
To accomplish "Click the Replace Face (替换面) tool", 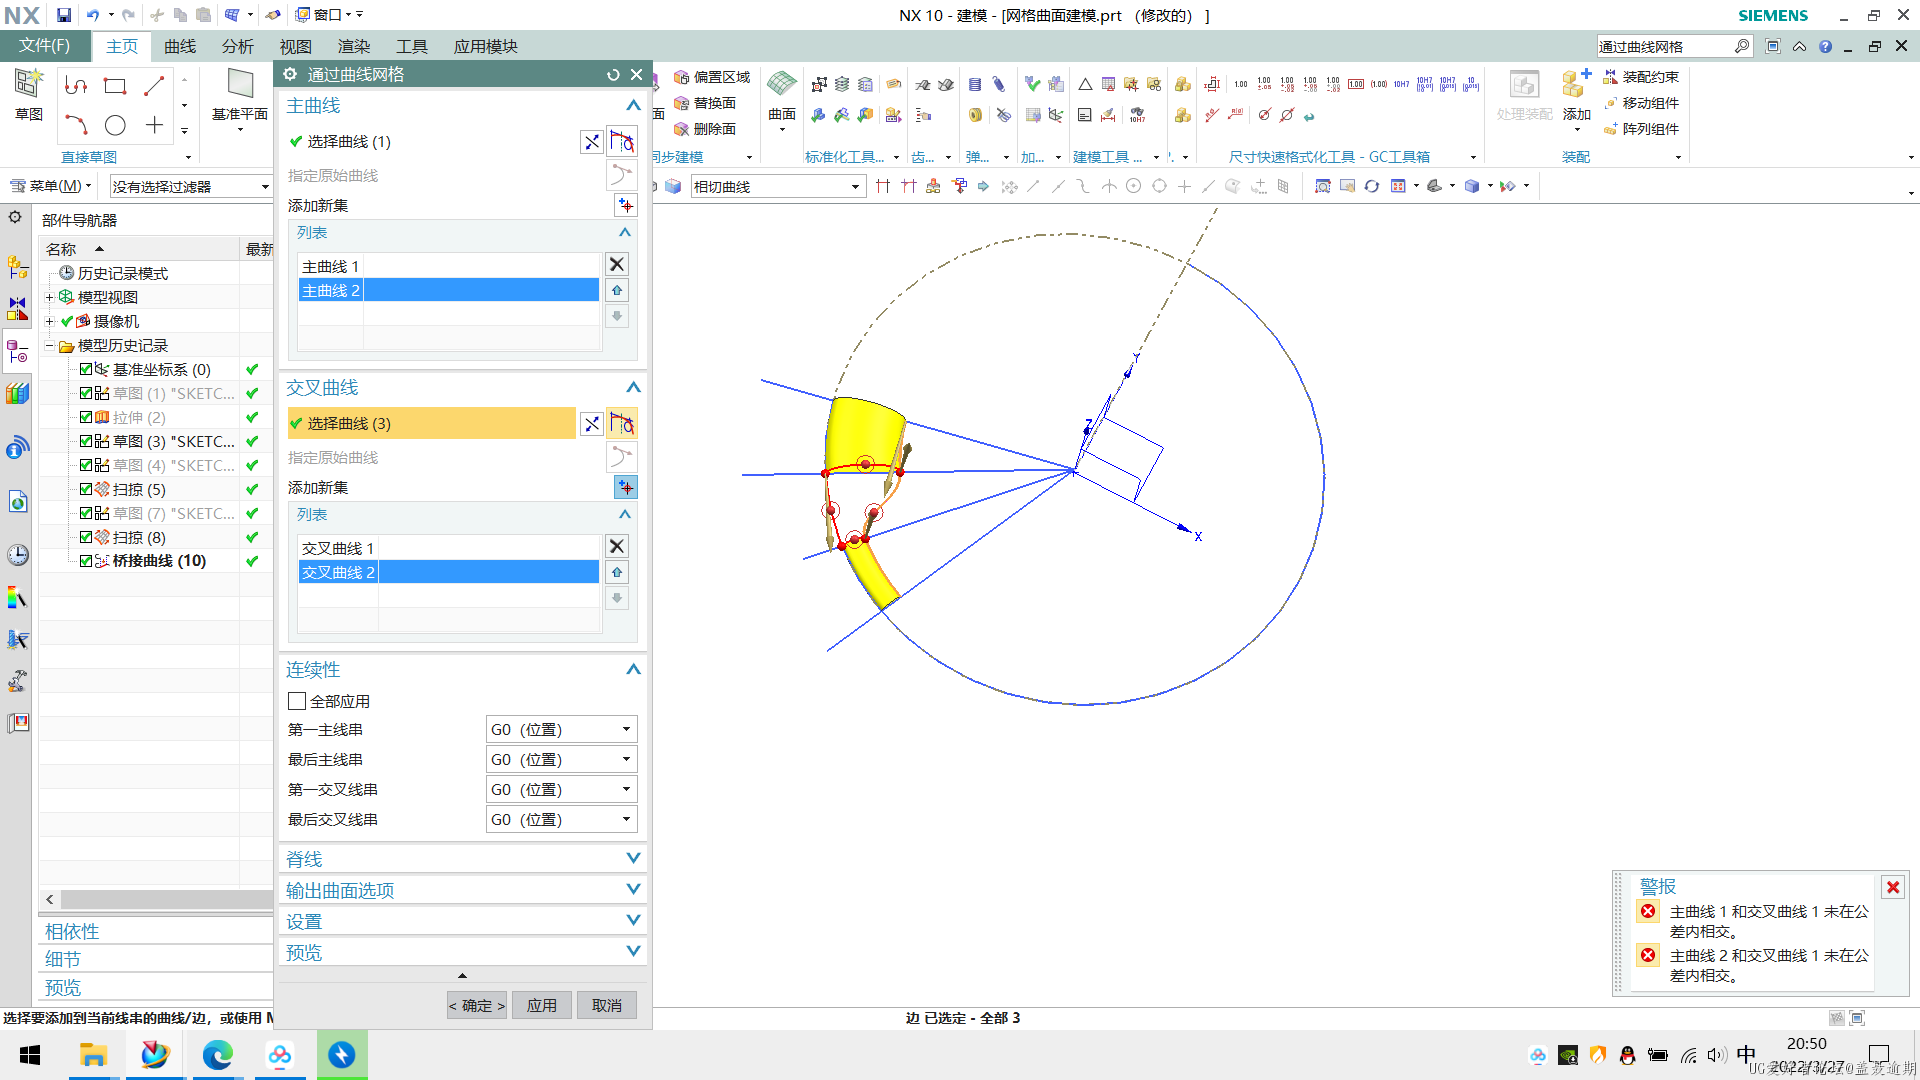I will pyautogui.click(x=705, y=103).
